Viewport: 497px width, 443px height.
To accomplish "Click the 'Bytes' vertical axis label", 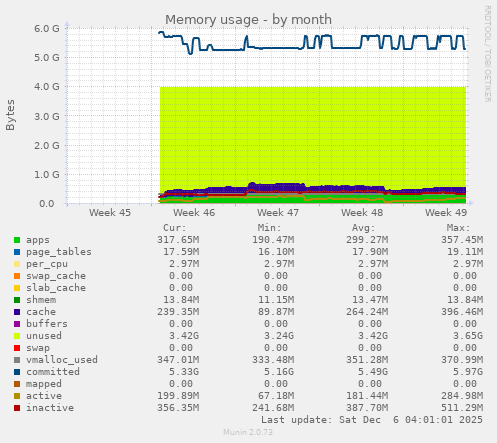I will click(10, 115).
